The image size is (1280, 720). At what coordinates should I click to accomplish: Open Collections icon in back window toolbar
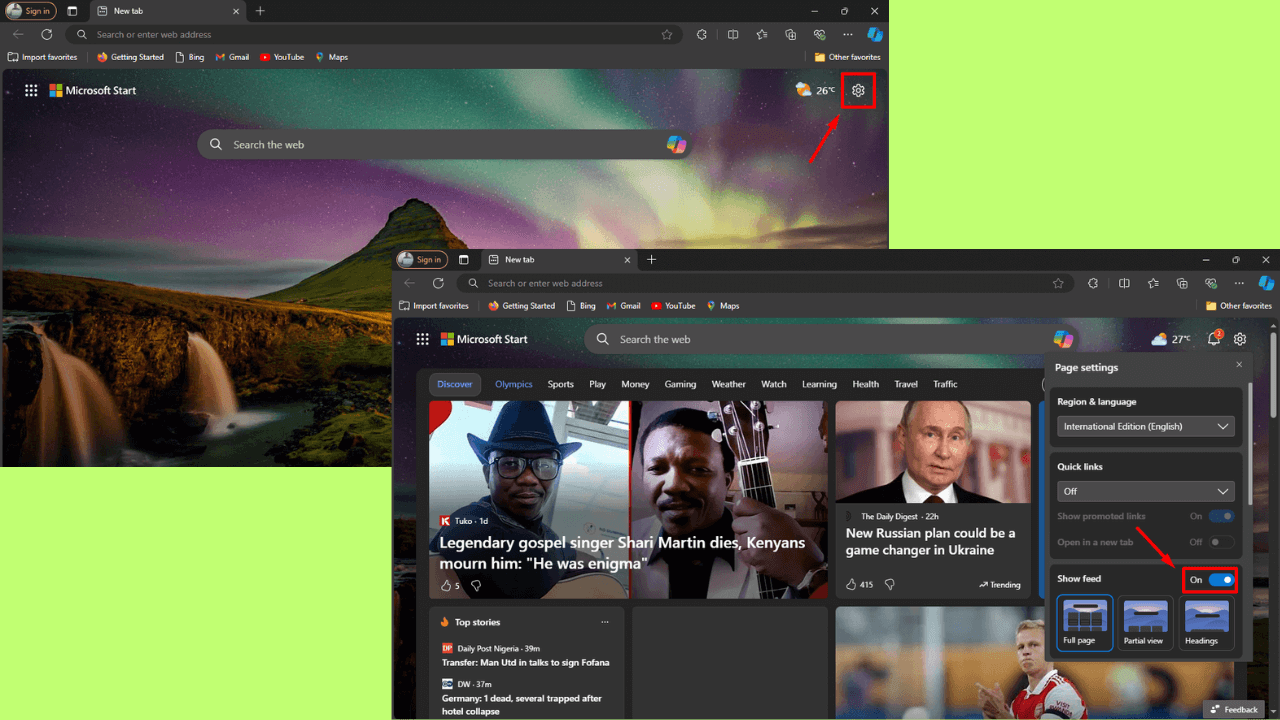(791, 34)
